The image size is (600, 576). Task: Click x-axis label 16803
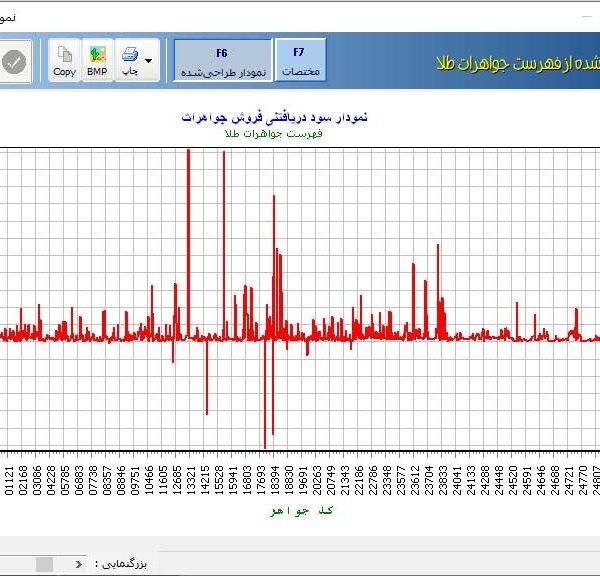[247, 480]
